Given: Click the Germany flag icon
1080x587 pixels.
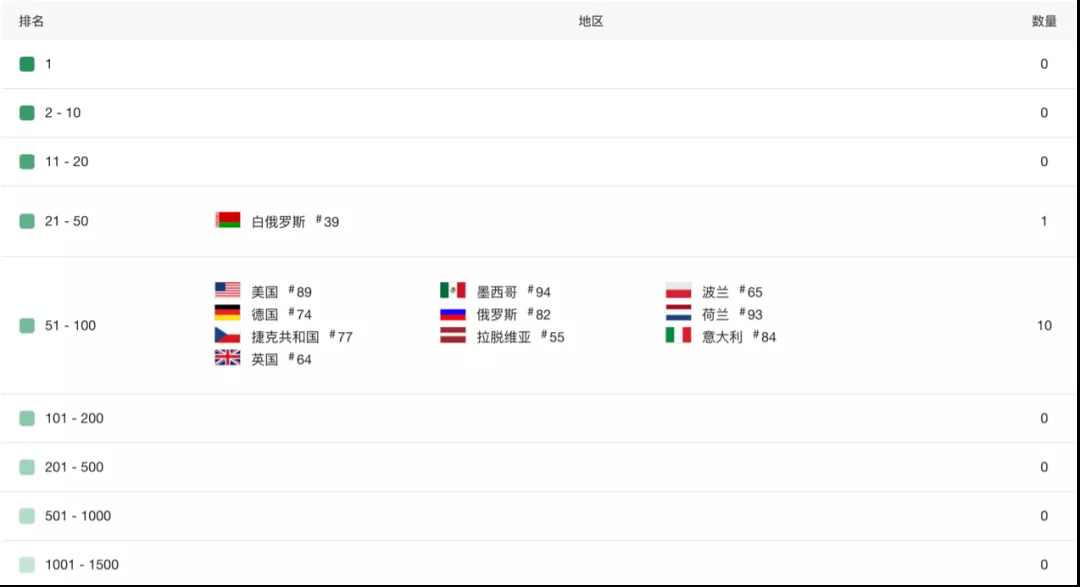Looking at the screenshot, I should click(227, 313).
